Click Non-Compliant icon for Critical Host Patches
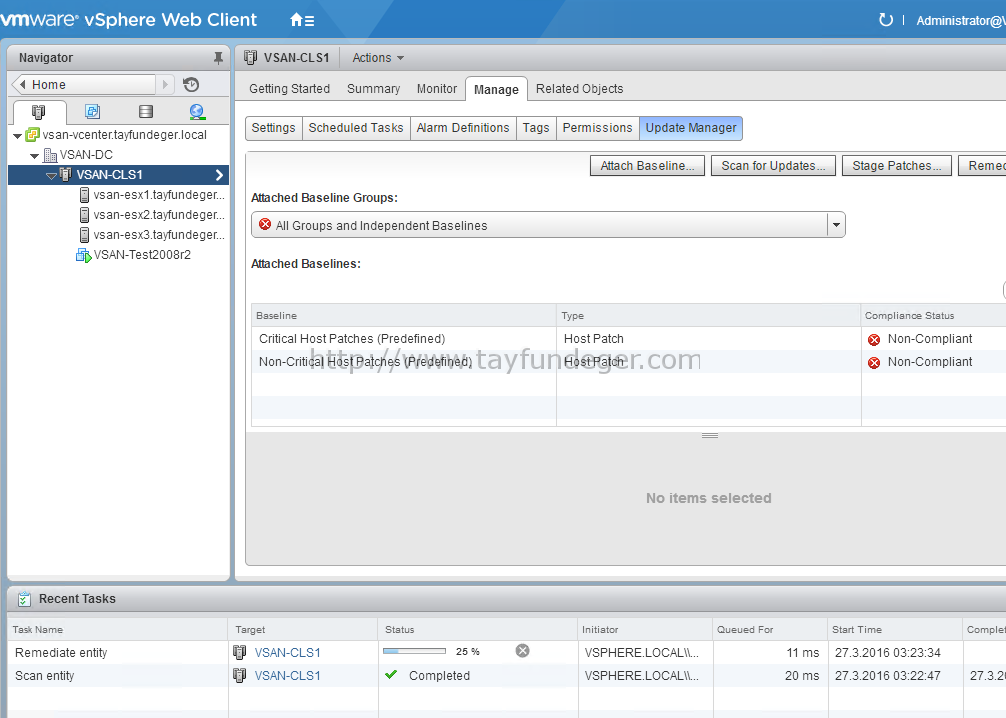 (x=874, y=339)
